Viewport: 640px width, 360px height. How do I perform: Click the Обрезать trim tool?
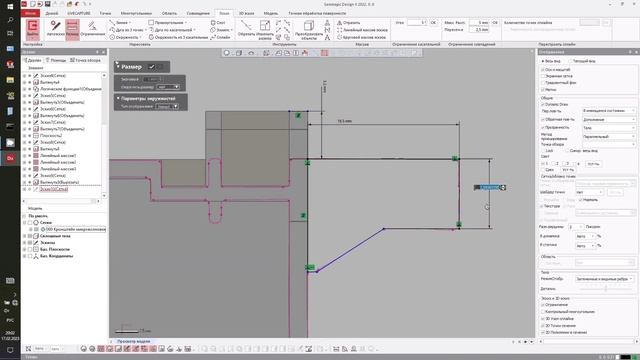point(246,29)
